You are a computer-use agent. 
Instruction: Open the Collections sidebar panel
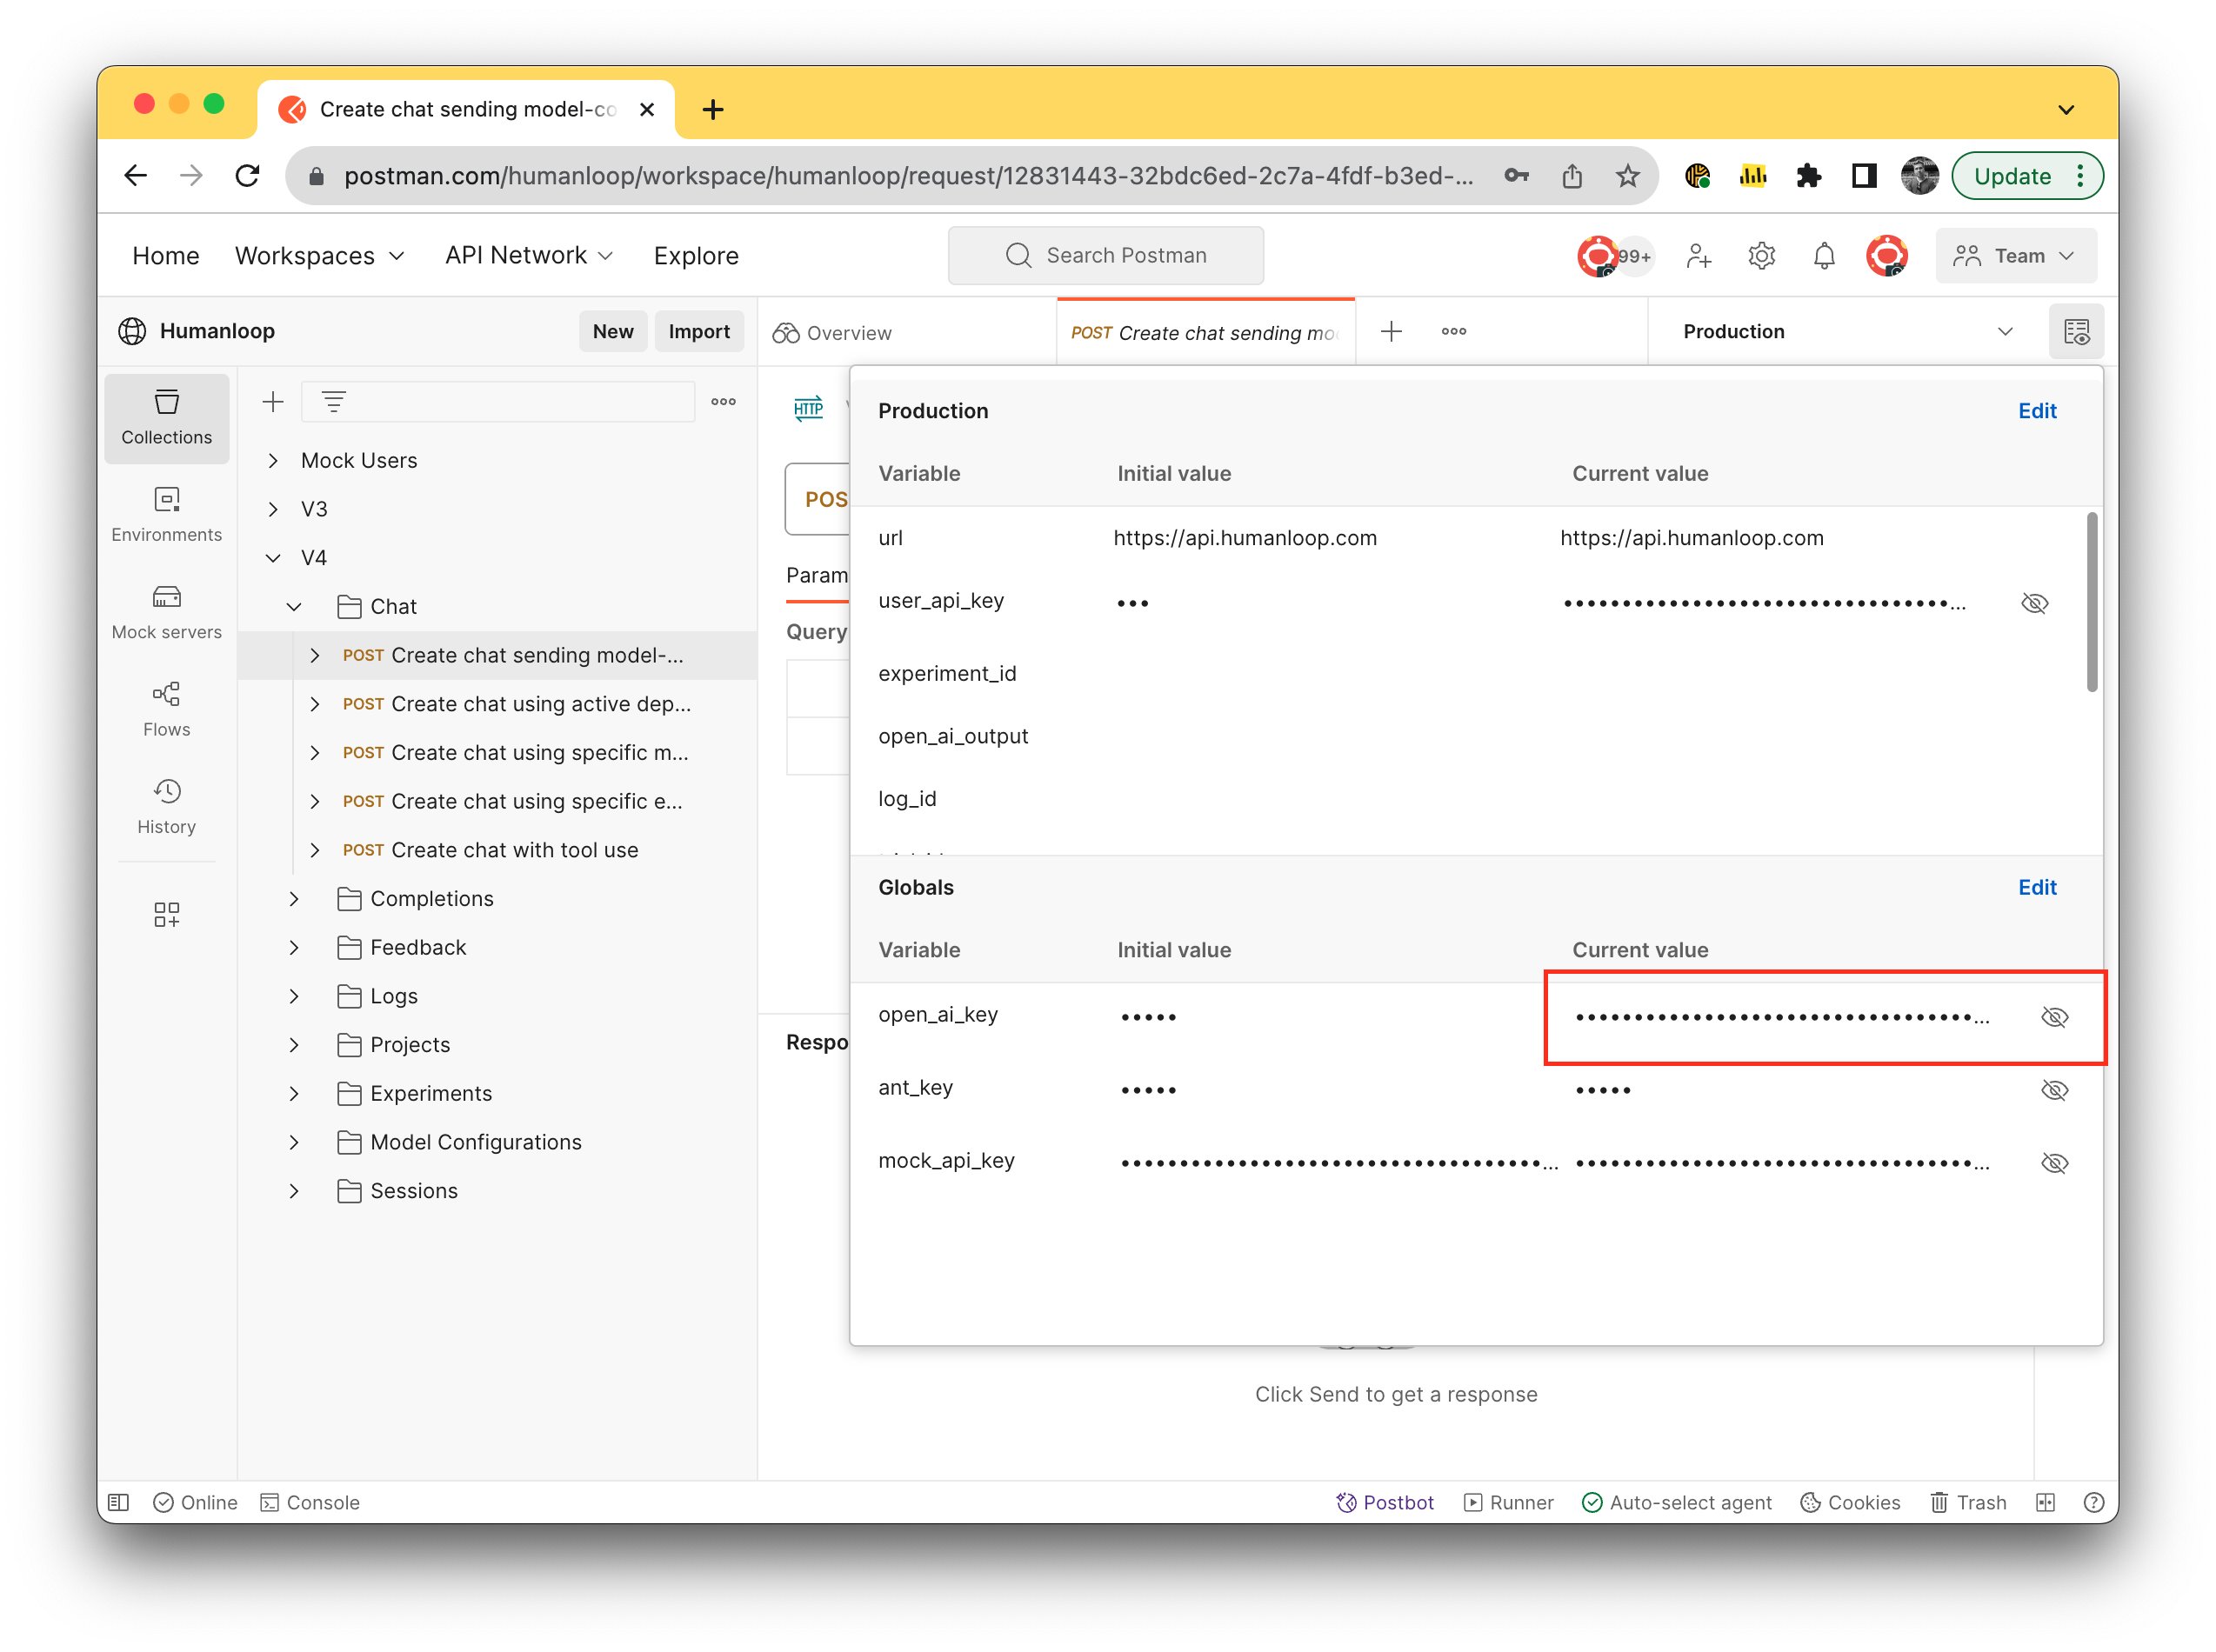166,417
